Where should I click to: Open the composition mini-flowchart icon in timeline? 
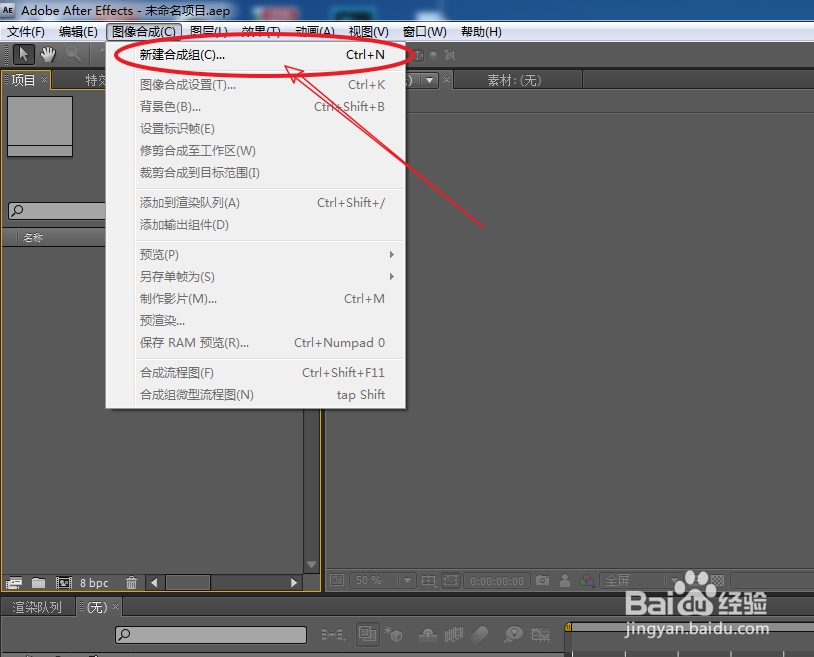[x=333, y=634]
